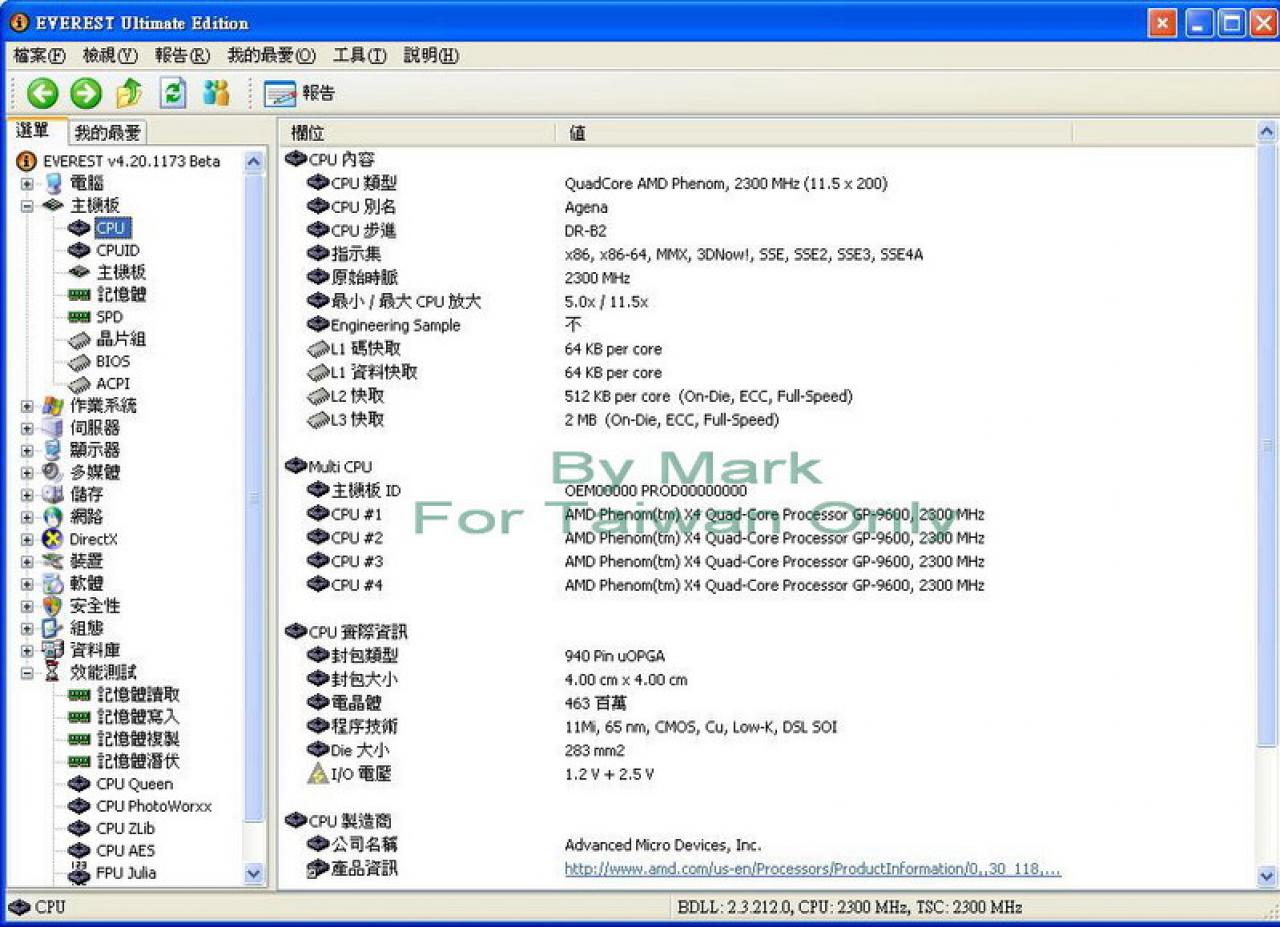The image size is (1280, 927).
Task: Open the users icon in toolbar
Action: [216, 94]
